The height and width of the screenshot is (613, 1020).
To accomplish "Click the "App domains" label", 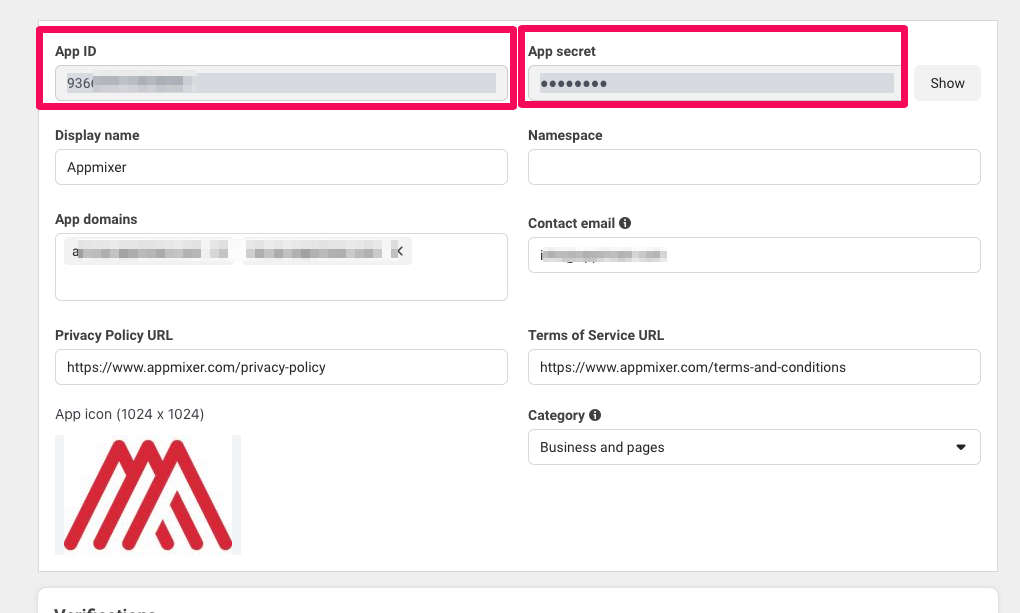I will (96, 219).
